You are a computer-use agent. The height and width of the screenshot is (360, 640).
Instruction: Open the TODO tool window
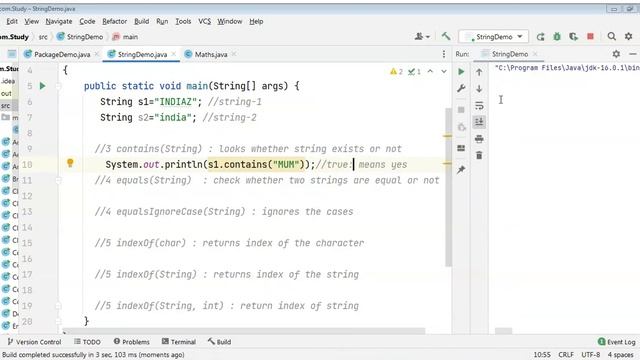(x=87, y=342)
